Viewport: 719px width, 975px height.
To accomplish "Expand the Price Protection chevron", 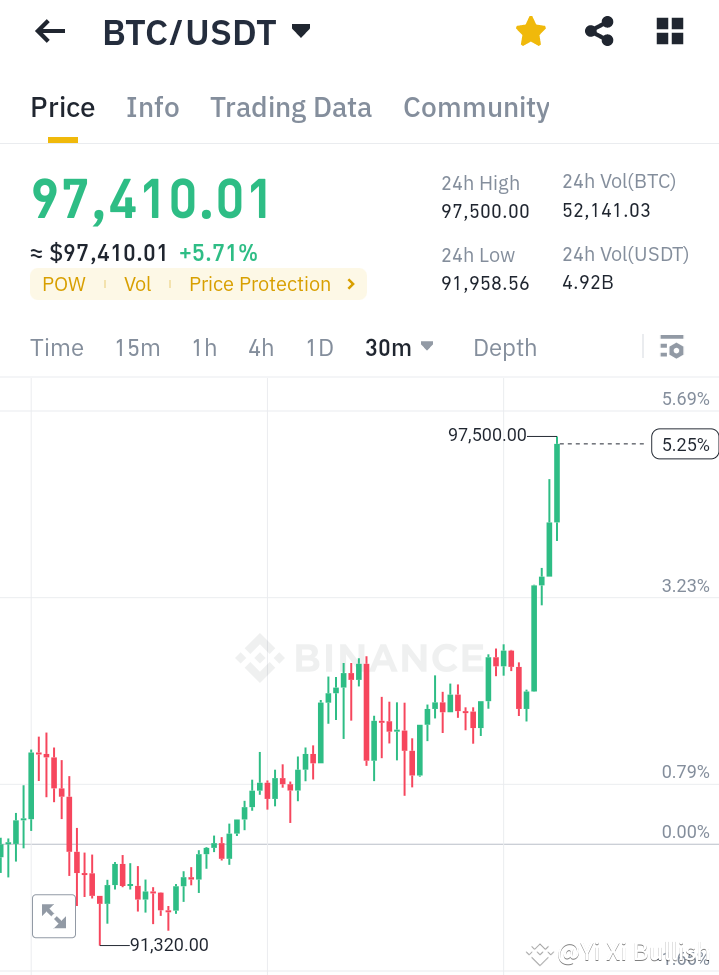I will click(x=350, y=284).
